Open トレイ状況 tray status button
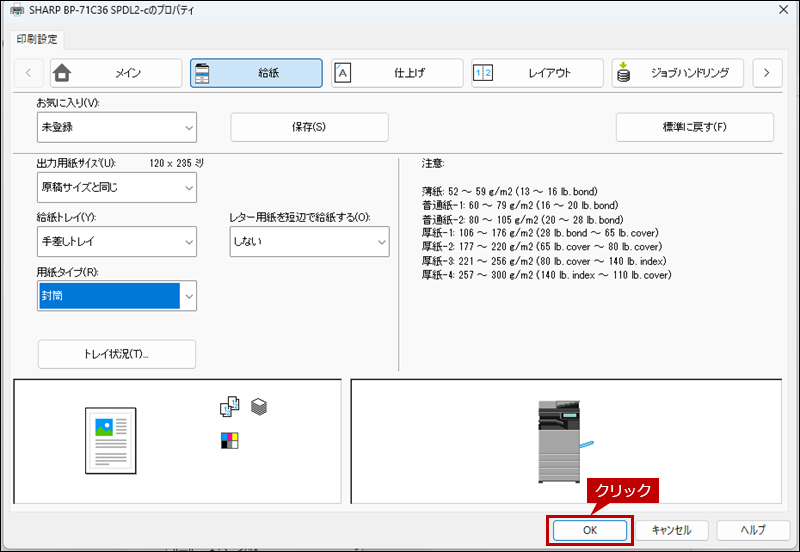This screenshot has height=552, width=800. point(116,354)
